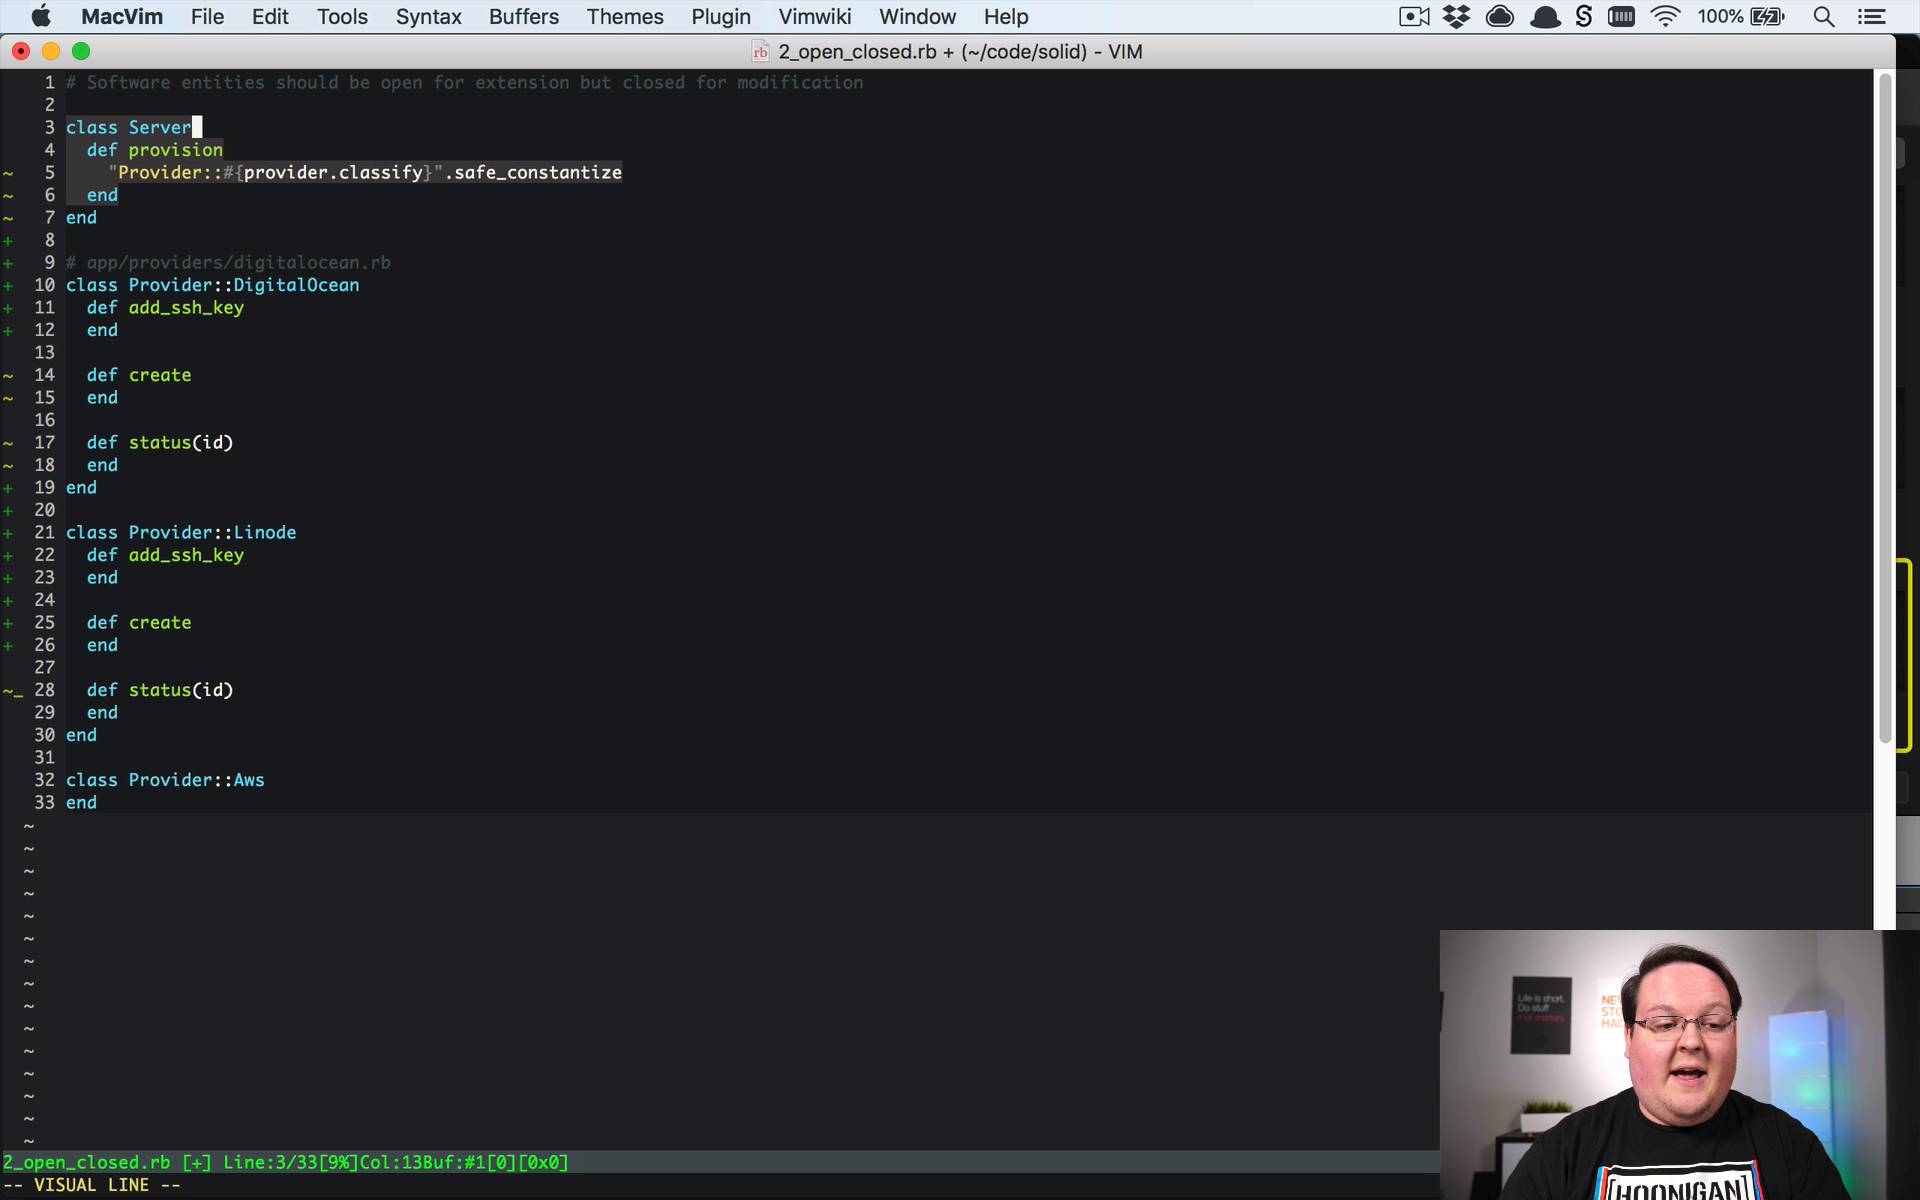Click 'def create' on line 14
This screenshot has height=1200, width=1920.
click(x=139, y=375)
